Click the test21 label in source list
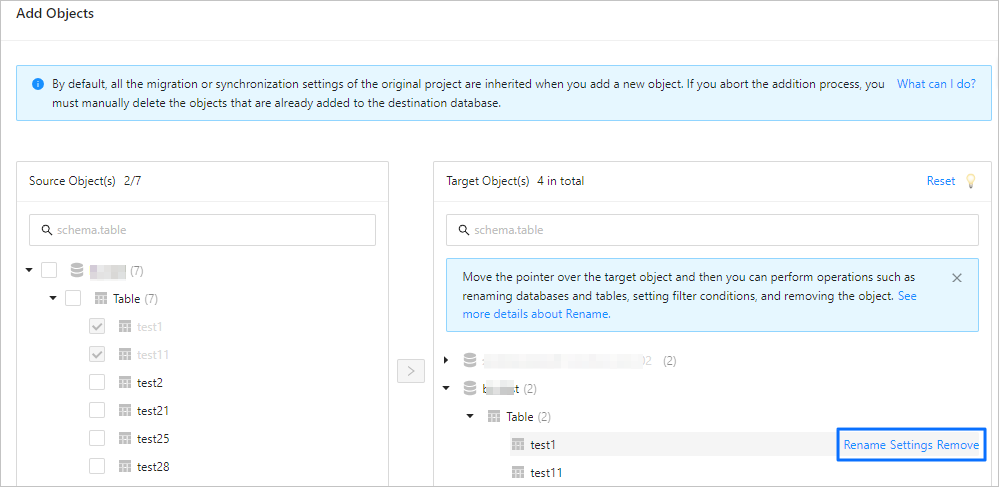999x487 pixels. pyautogui.click(x=153, y=411)
